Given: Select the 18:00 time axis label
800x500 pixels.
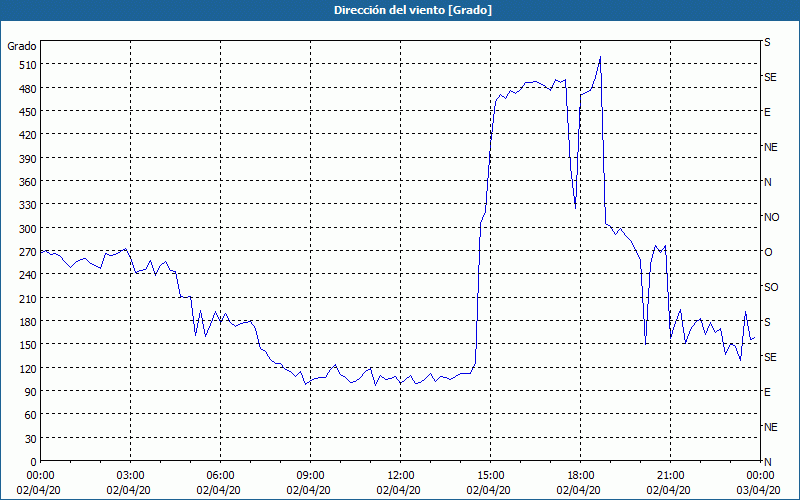Looking at the screenshot, I should coord(581,476).
